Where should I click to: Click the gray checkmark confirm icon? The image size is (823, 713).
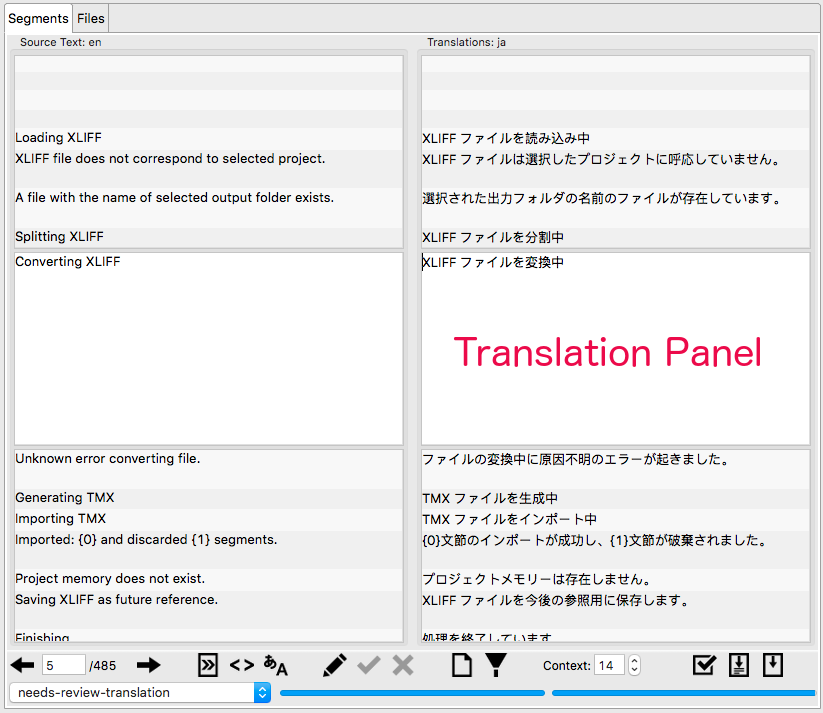coord(369,665)
